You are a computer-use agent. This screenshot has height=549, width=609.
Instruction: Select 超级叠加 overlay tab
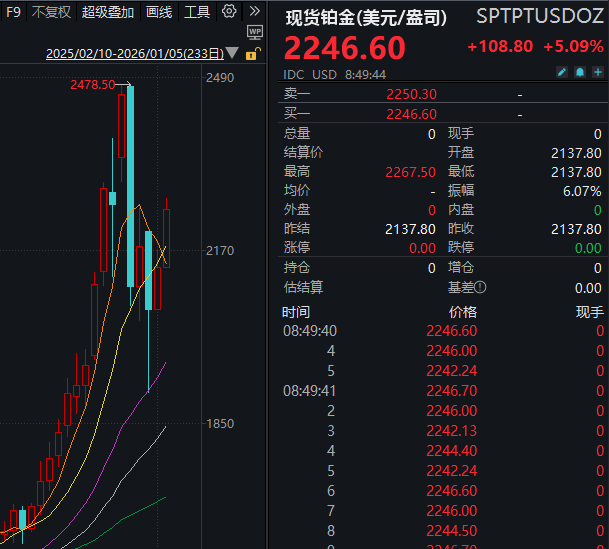(107, 12)
